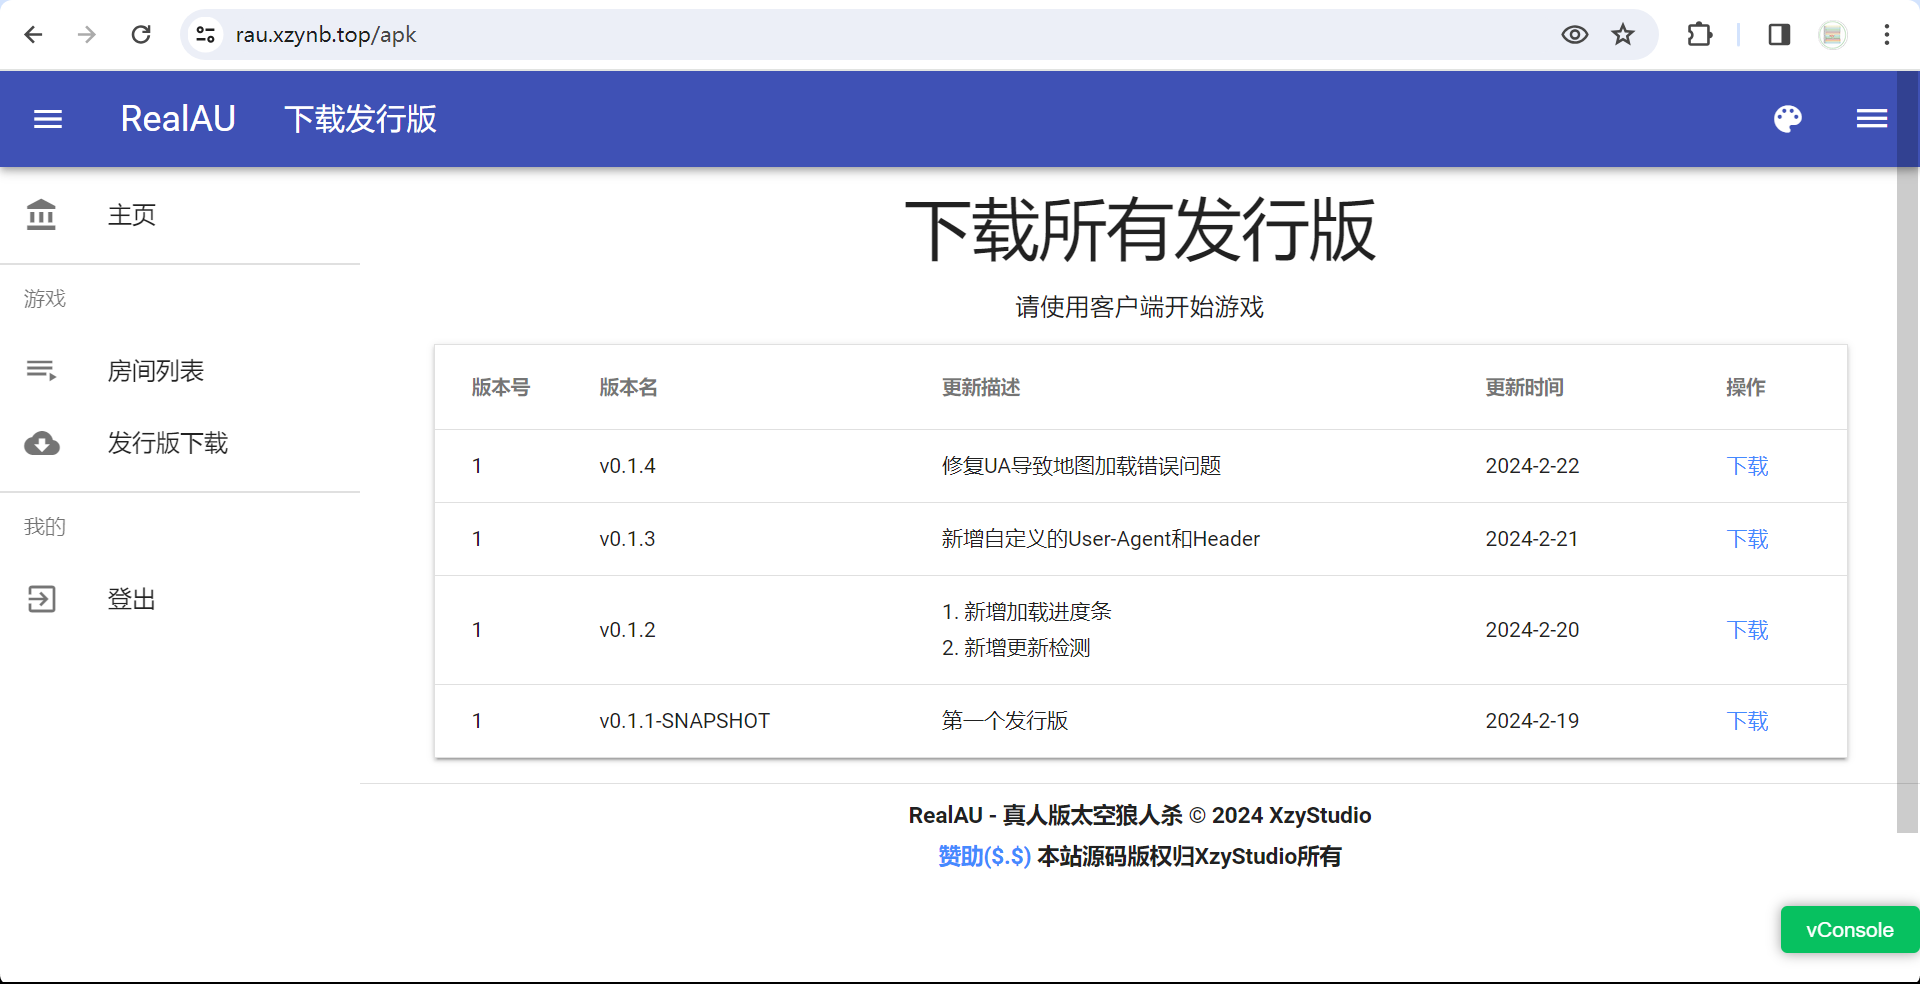Click the 下载发行版 header title
This screenshot has height=984, width=1920.
tap(360, 119)
